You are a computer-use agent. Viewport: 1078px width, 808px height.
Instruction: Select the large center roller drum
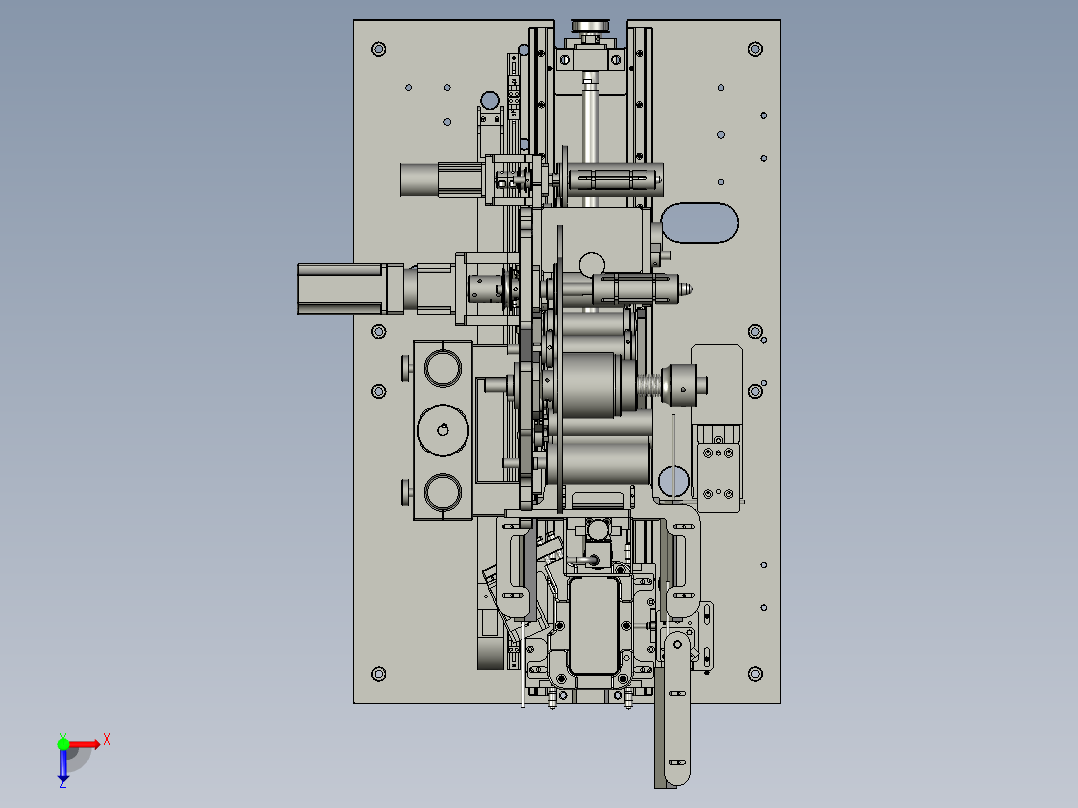pyautogui.click(x=593, y=385)
